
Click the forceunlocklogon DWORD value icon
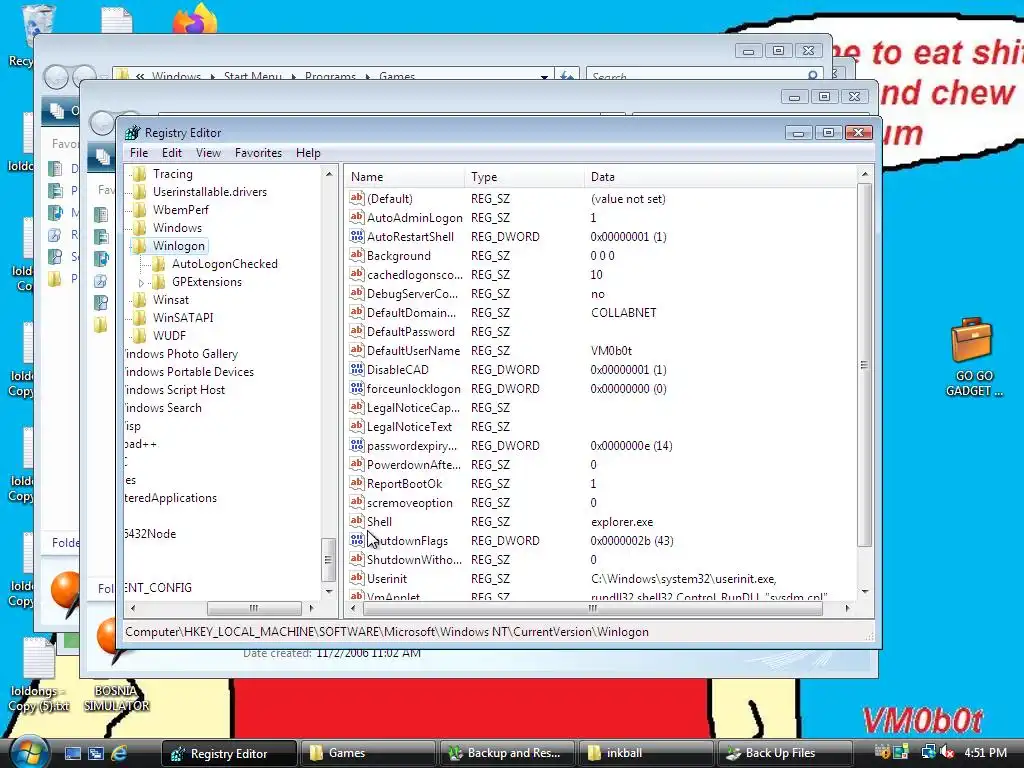coord(357,387)
